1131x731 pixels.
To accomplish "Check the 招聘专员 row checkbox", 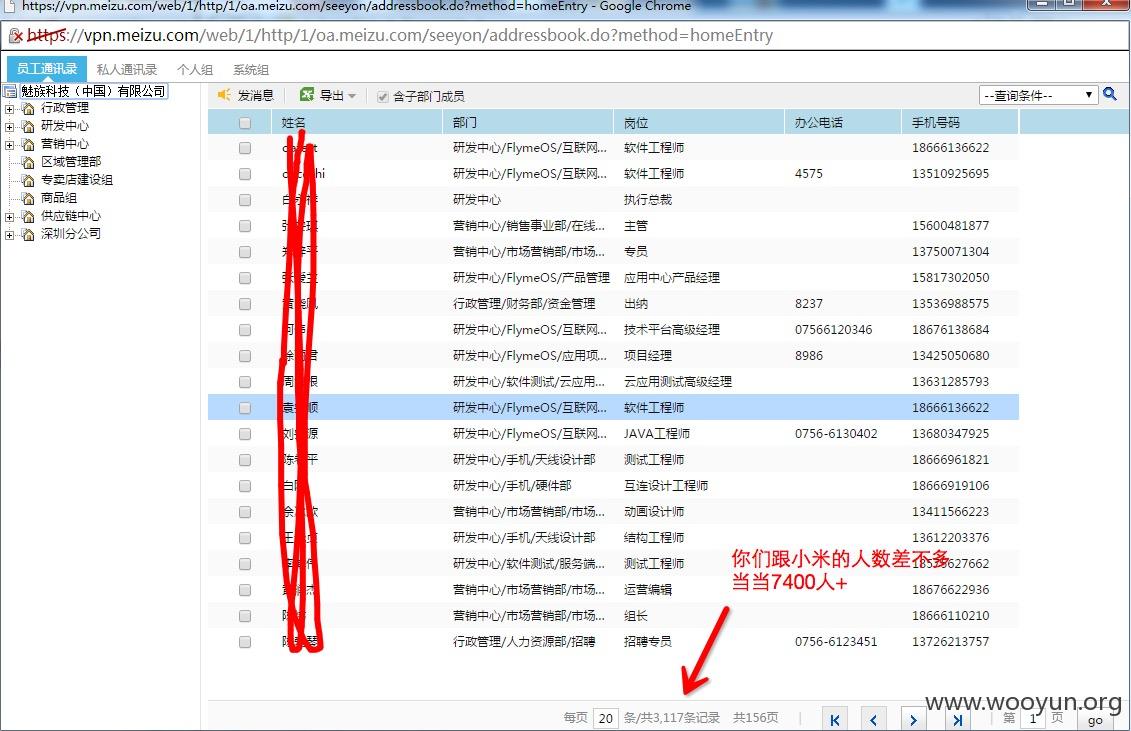I will click(x=245, y=642).
